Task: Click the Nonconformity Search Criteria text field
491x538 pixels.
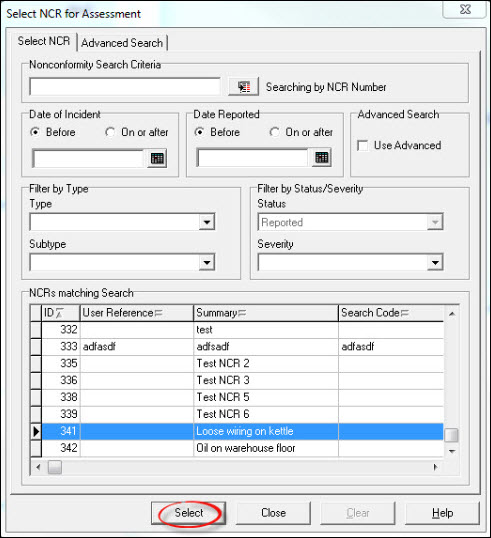Action: coord(125,86)
